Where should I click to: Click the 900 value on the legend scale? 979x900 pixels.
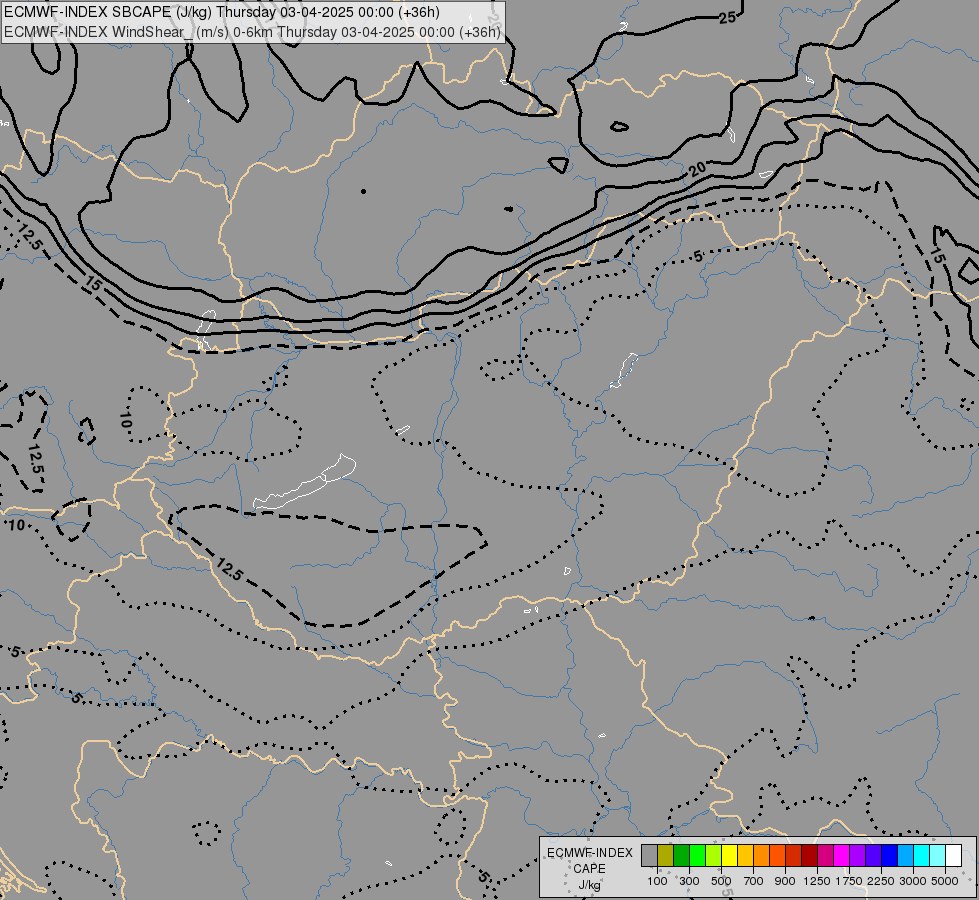click(x=785, y=881)
